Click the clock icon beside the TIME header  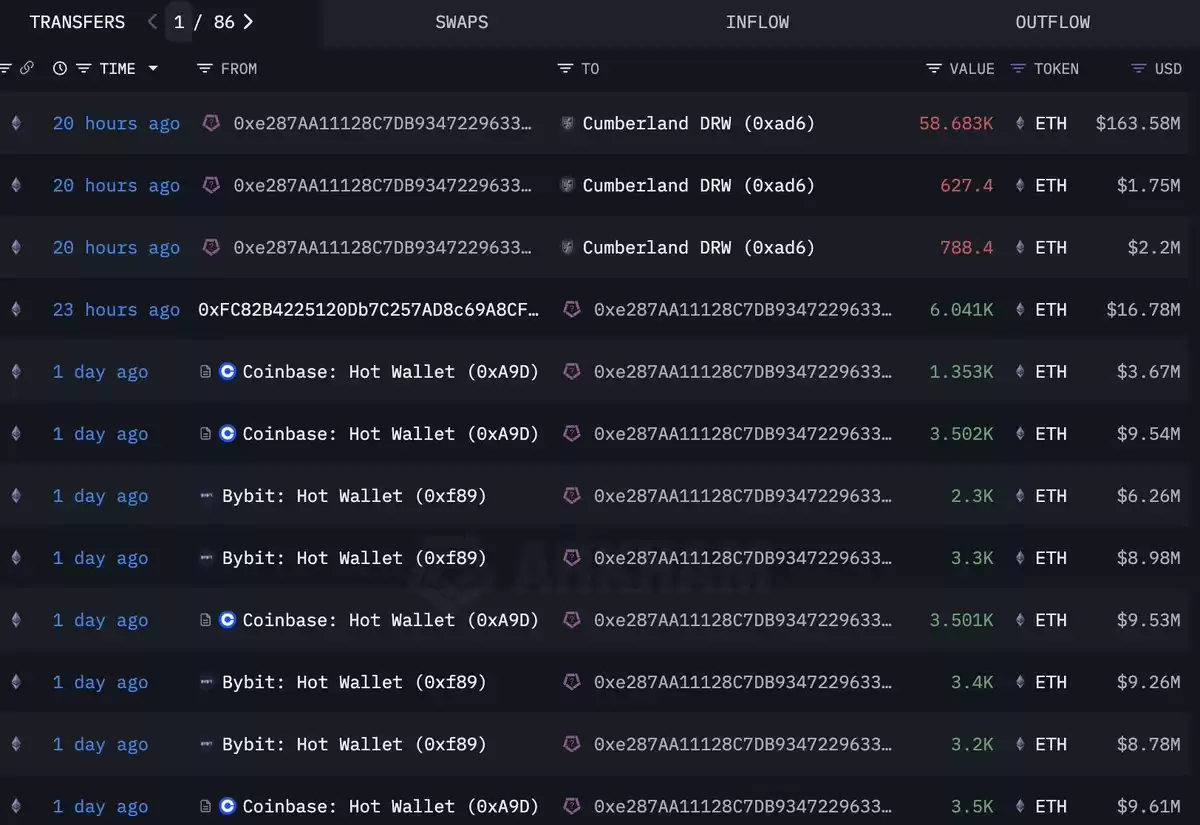tap(60, 68)
